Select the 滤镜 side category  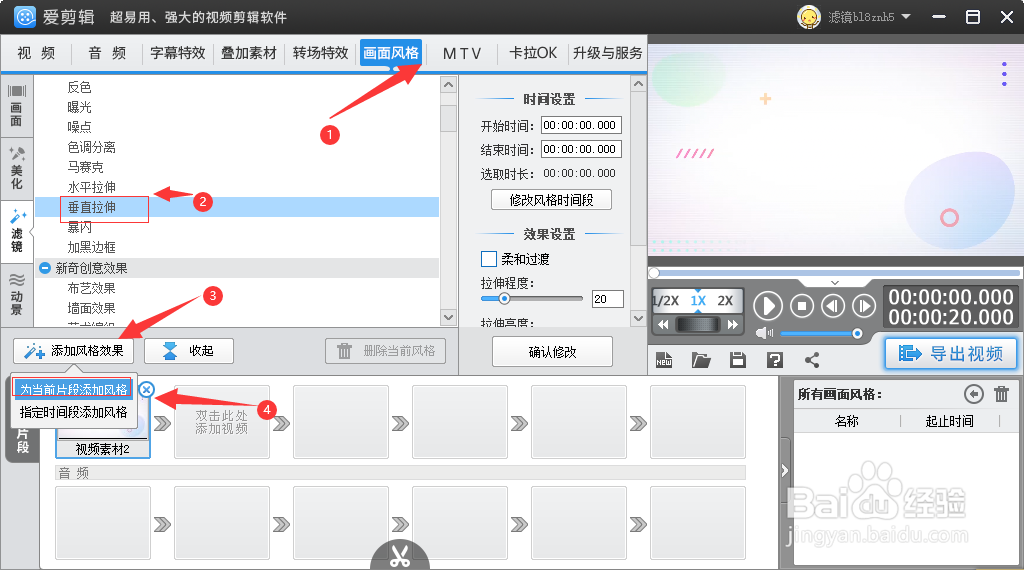coord(17,232)
